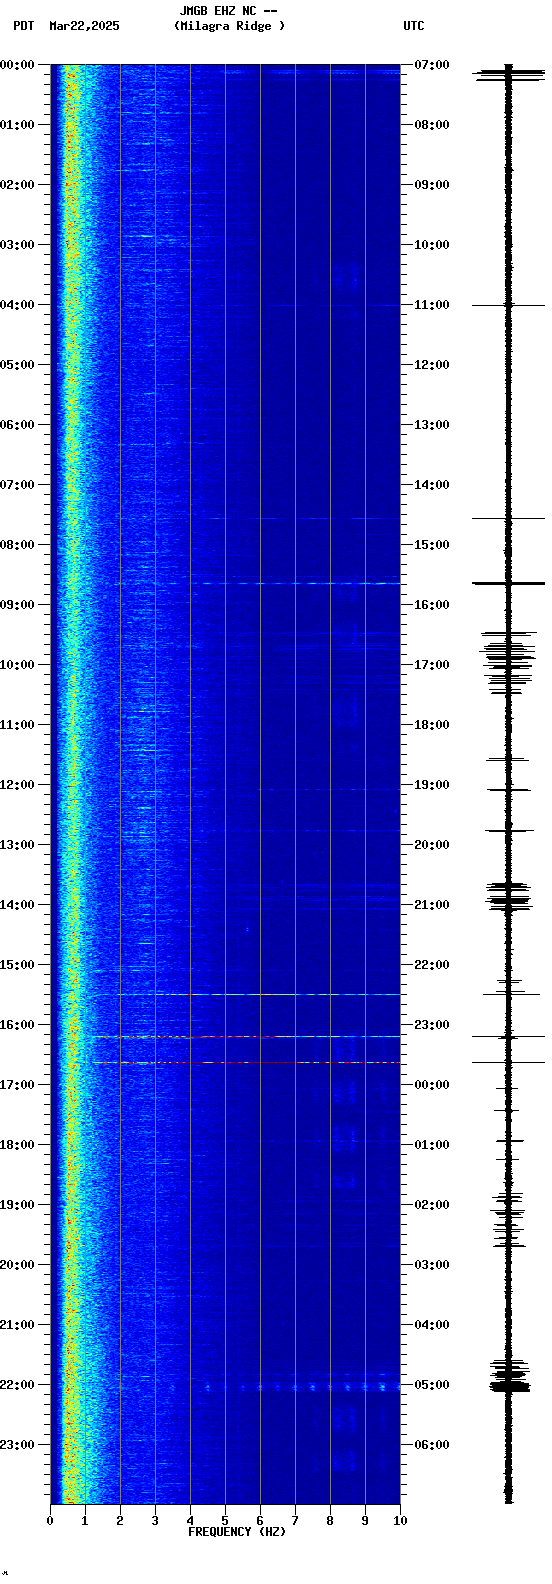The width and height of the screenshot is (552, 1584).
Task: Click the UTC '00:00' label on right axis
Action: pos(431,1085)
